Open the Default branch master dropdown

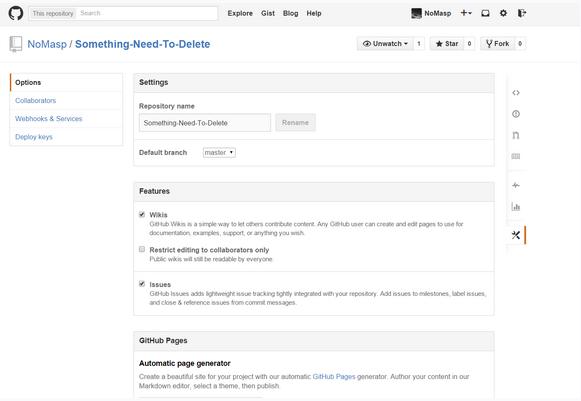pos(219,152)
